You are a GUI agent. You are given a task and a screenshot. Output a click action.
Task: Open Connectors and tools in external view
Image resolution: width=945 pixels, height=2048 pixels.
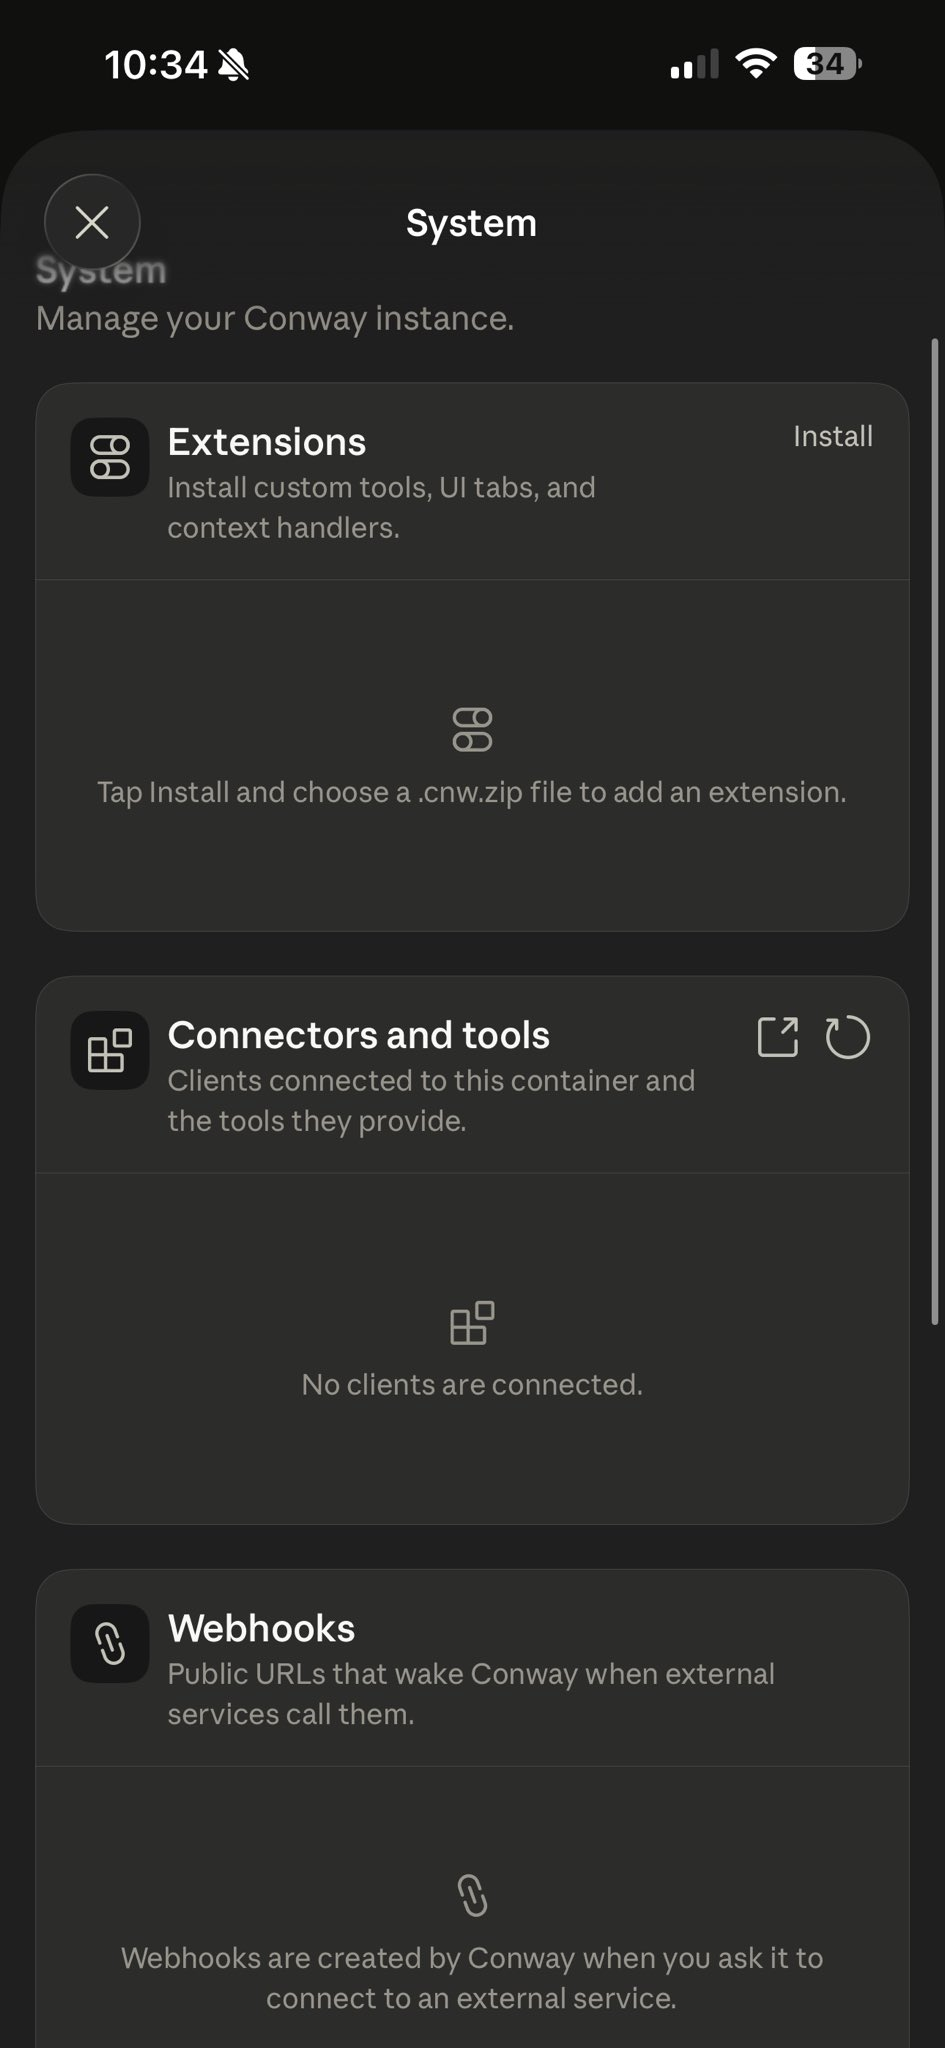click(x=777, y=1037)
